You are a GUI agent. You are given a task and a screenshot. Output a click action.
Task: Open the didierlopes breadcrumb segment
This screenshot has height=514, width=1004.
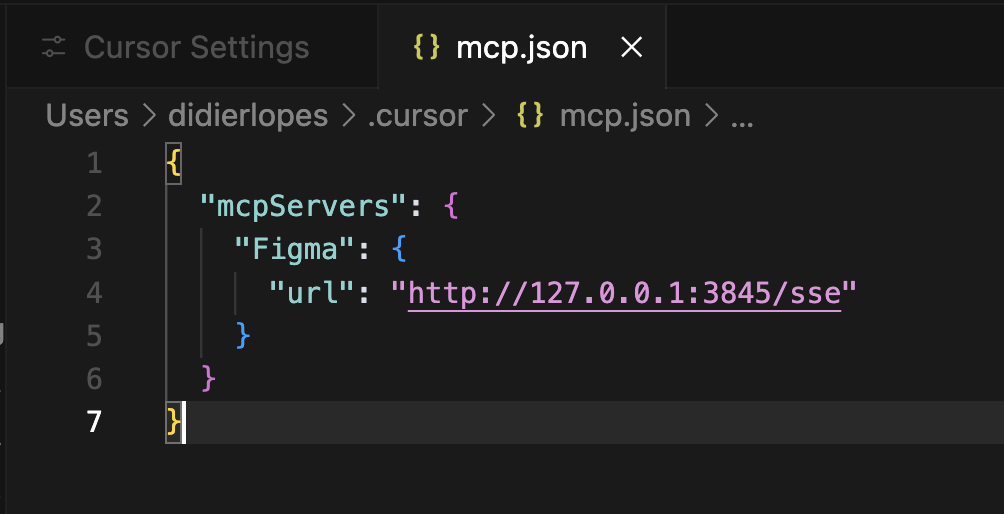click(x=248, y=116)
